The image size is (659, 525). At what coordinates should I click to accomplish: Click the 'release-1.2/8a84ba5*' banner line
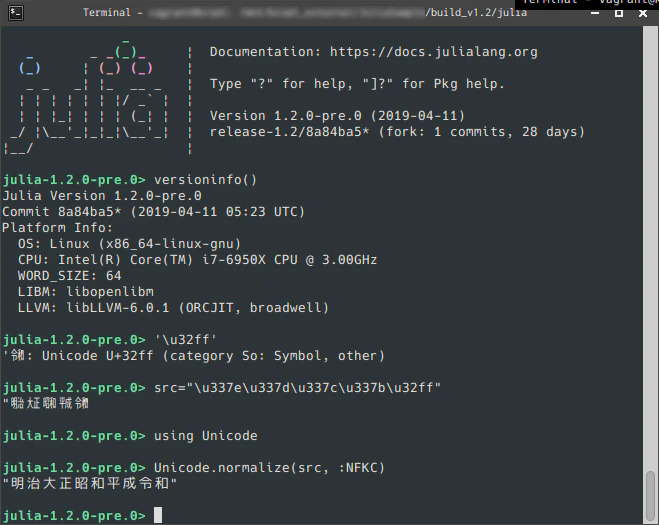[397, 132]
